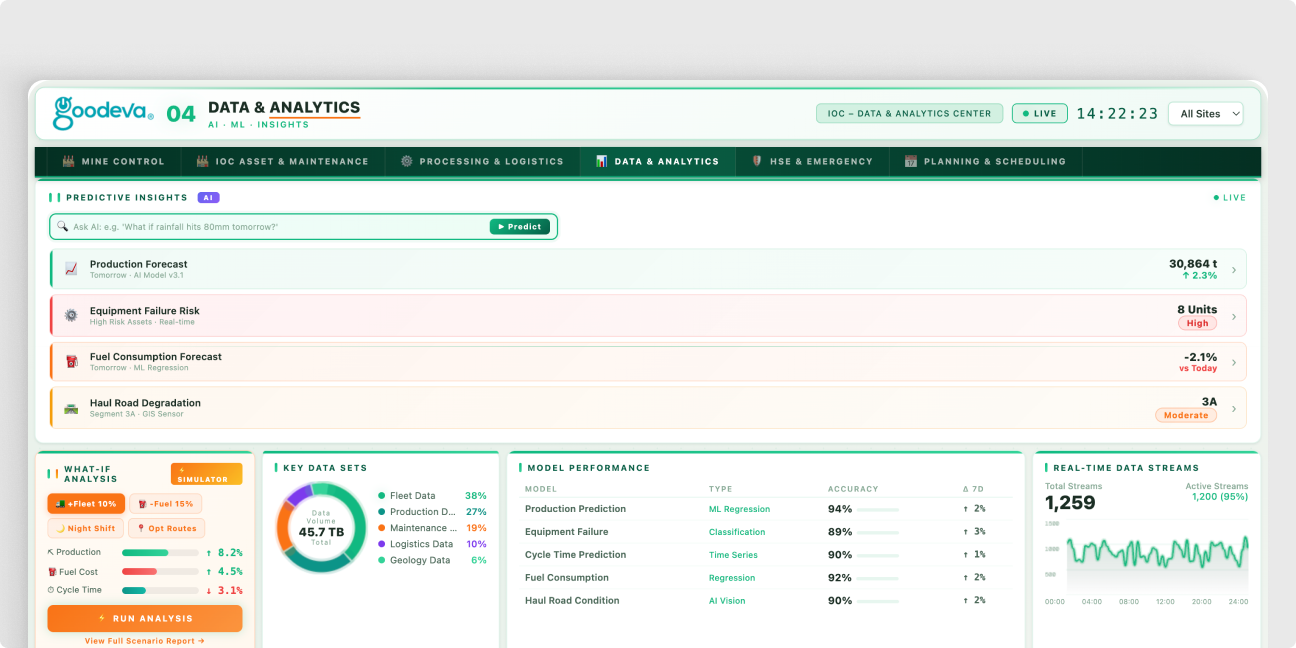
Task: Open the All Sites dropdown
Action: 1206,114
